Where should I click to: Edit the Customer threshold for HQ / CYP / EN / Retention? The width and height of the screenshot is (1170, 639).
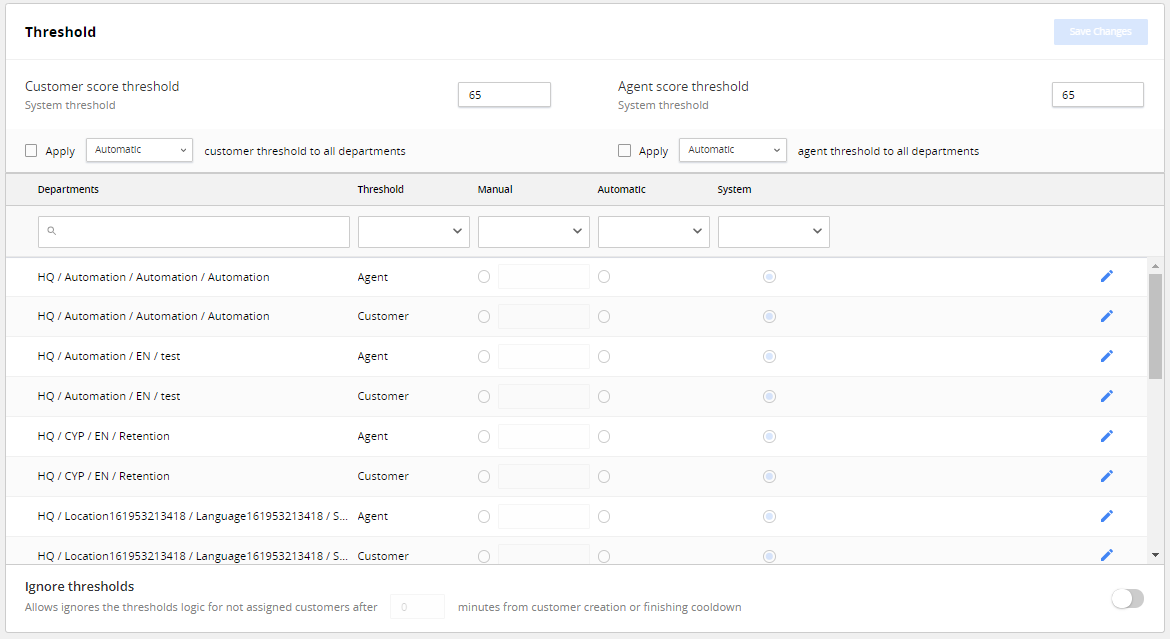pyautogui.click(x=1107, y=476)
